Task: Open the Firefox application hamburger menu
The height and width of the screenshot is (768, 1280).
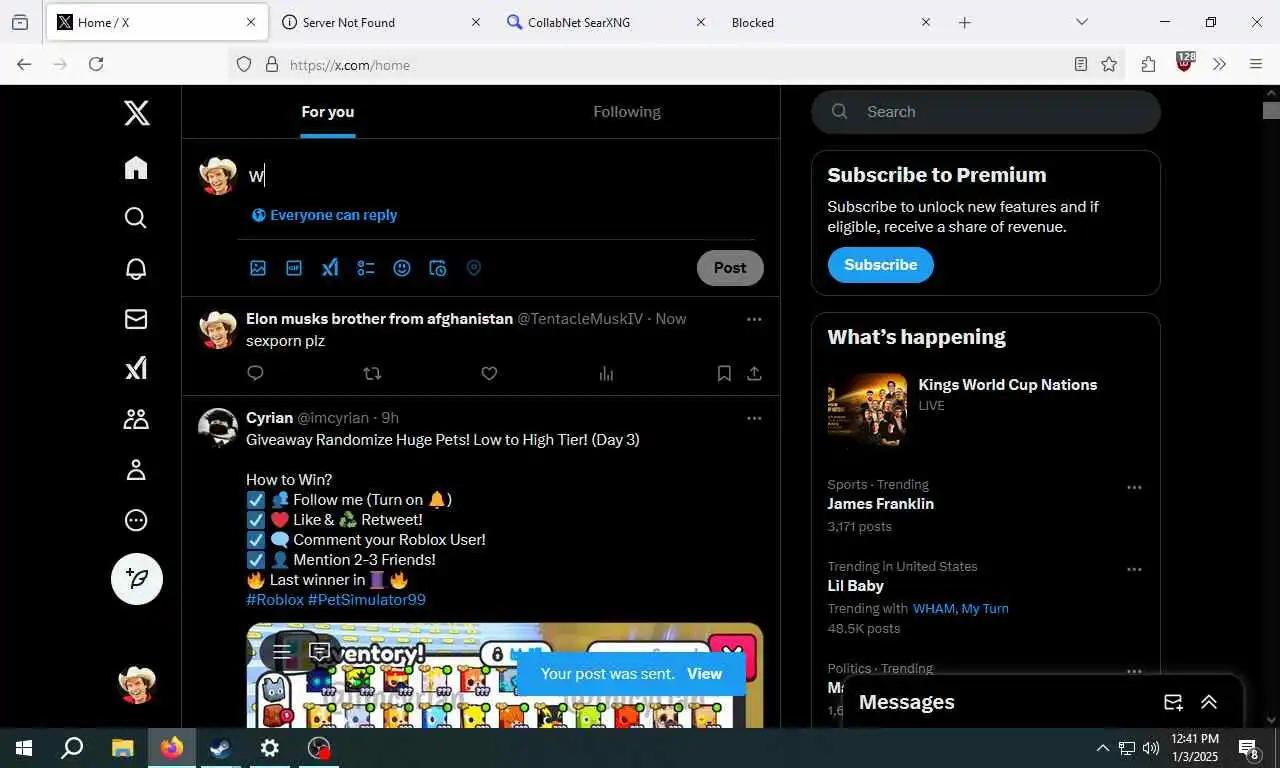Action: click(1256, 64)
